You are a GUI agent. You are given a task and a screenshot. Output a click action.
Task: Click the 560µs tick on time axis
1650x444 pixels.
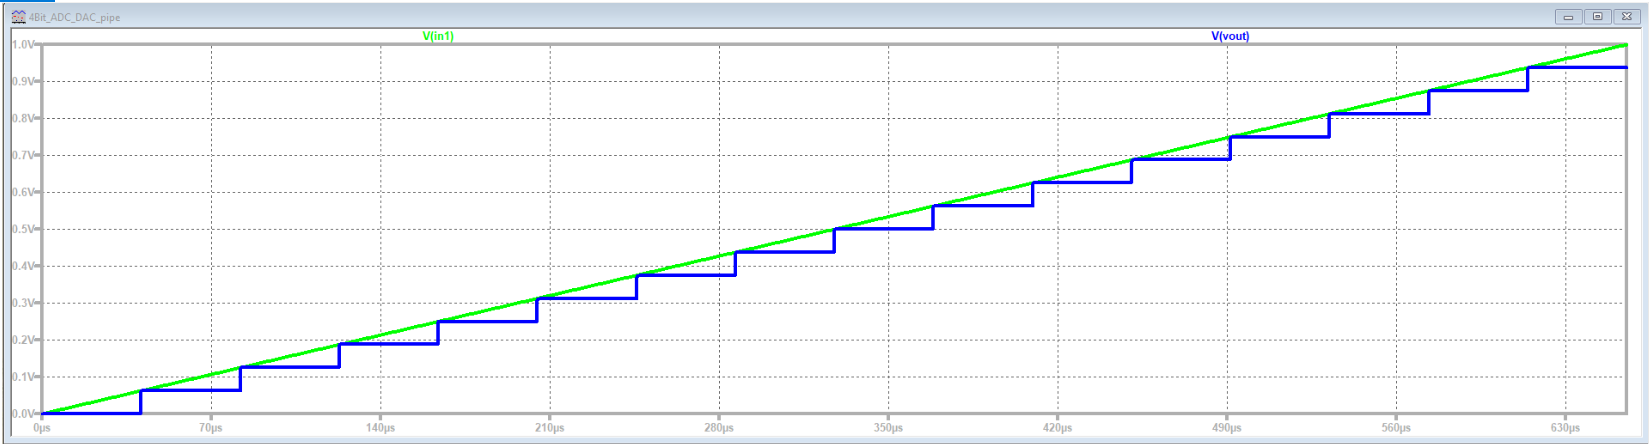pos(1396,428)
